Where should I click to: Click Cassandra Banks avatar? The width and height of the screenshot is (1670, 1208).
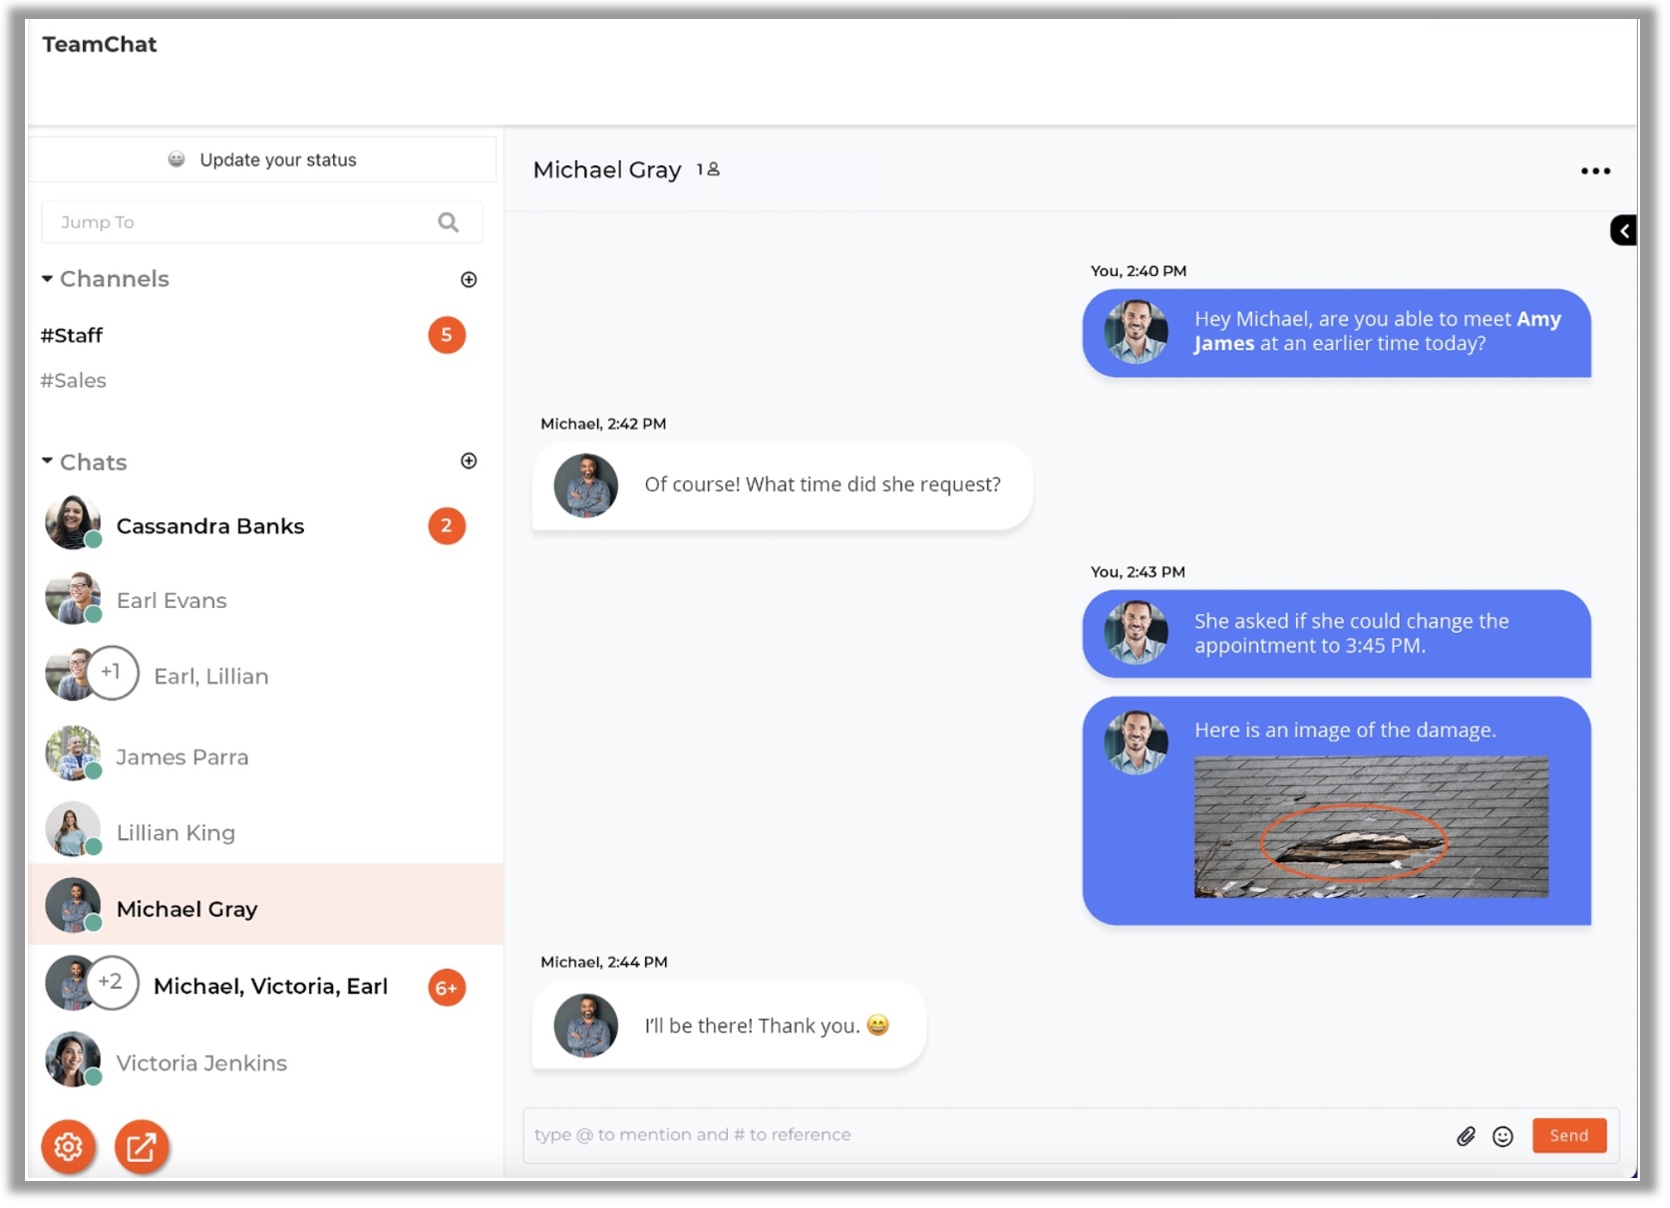73,523
